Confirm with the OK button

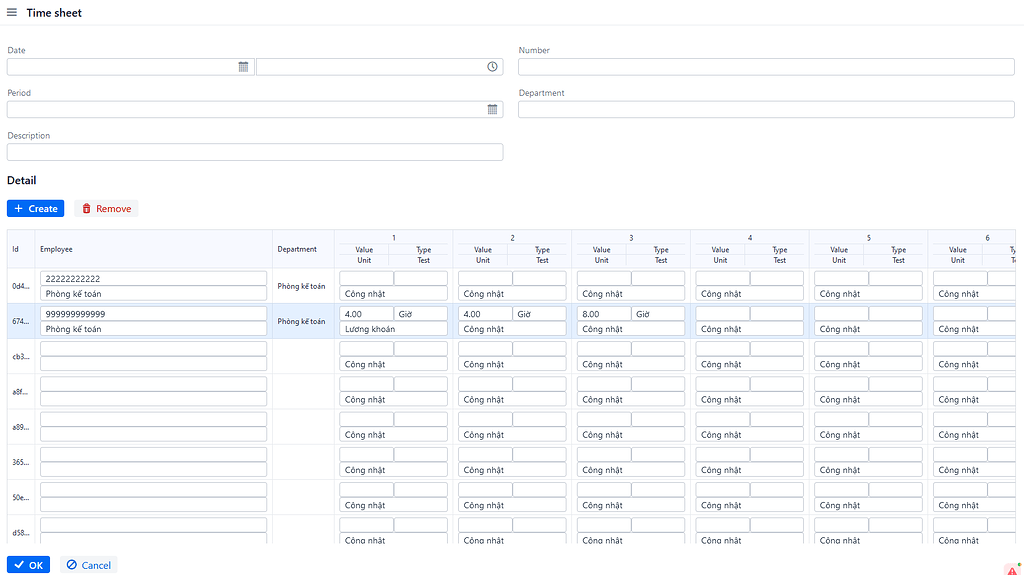click(28, 565)
